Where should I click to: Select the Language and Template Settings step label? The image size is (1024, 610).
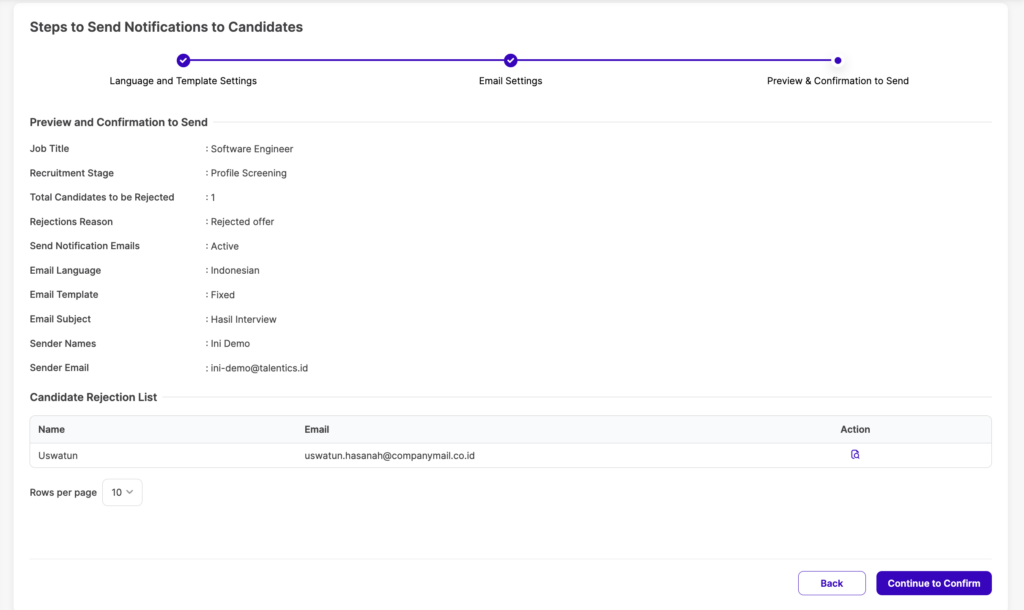[183, 81]
